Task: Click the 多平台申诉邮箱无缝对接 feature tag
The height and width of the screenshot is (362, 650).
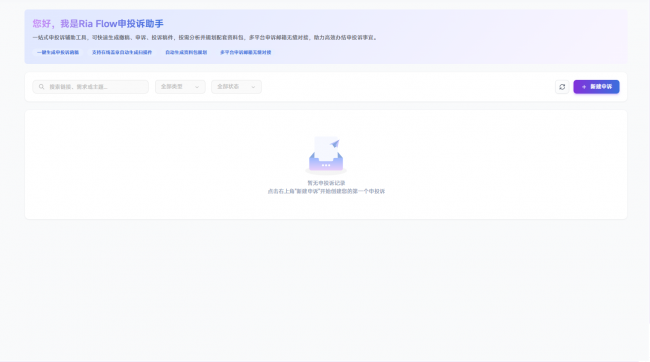Action: (x=245, y=52)
